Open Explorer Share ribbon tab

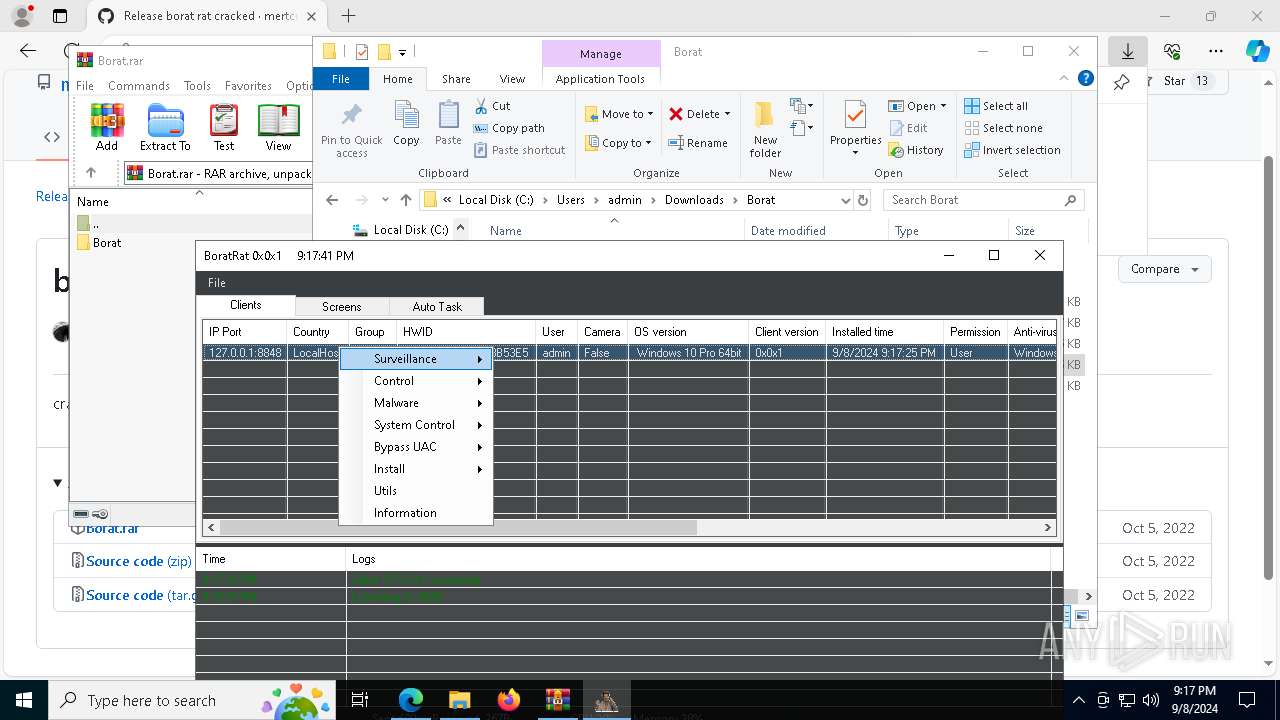456,79
